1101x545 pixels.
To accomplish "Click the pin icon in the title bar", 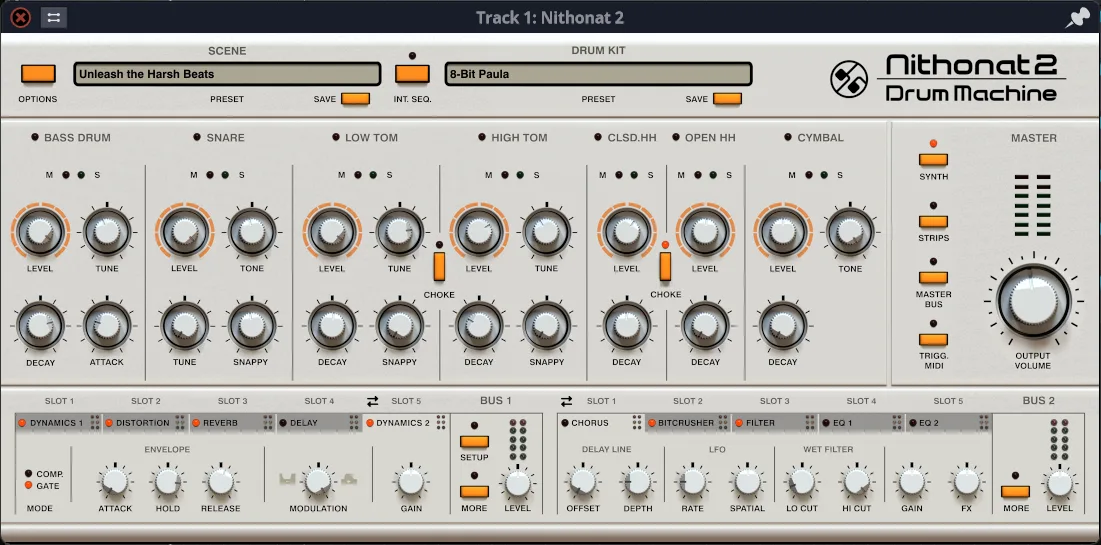I will (1078, 18).
